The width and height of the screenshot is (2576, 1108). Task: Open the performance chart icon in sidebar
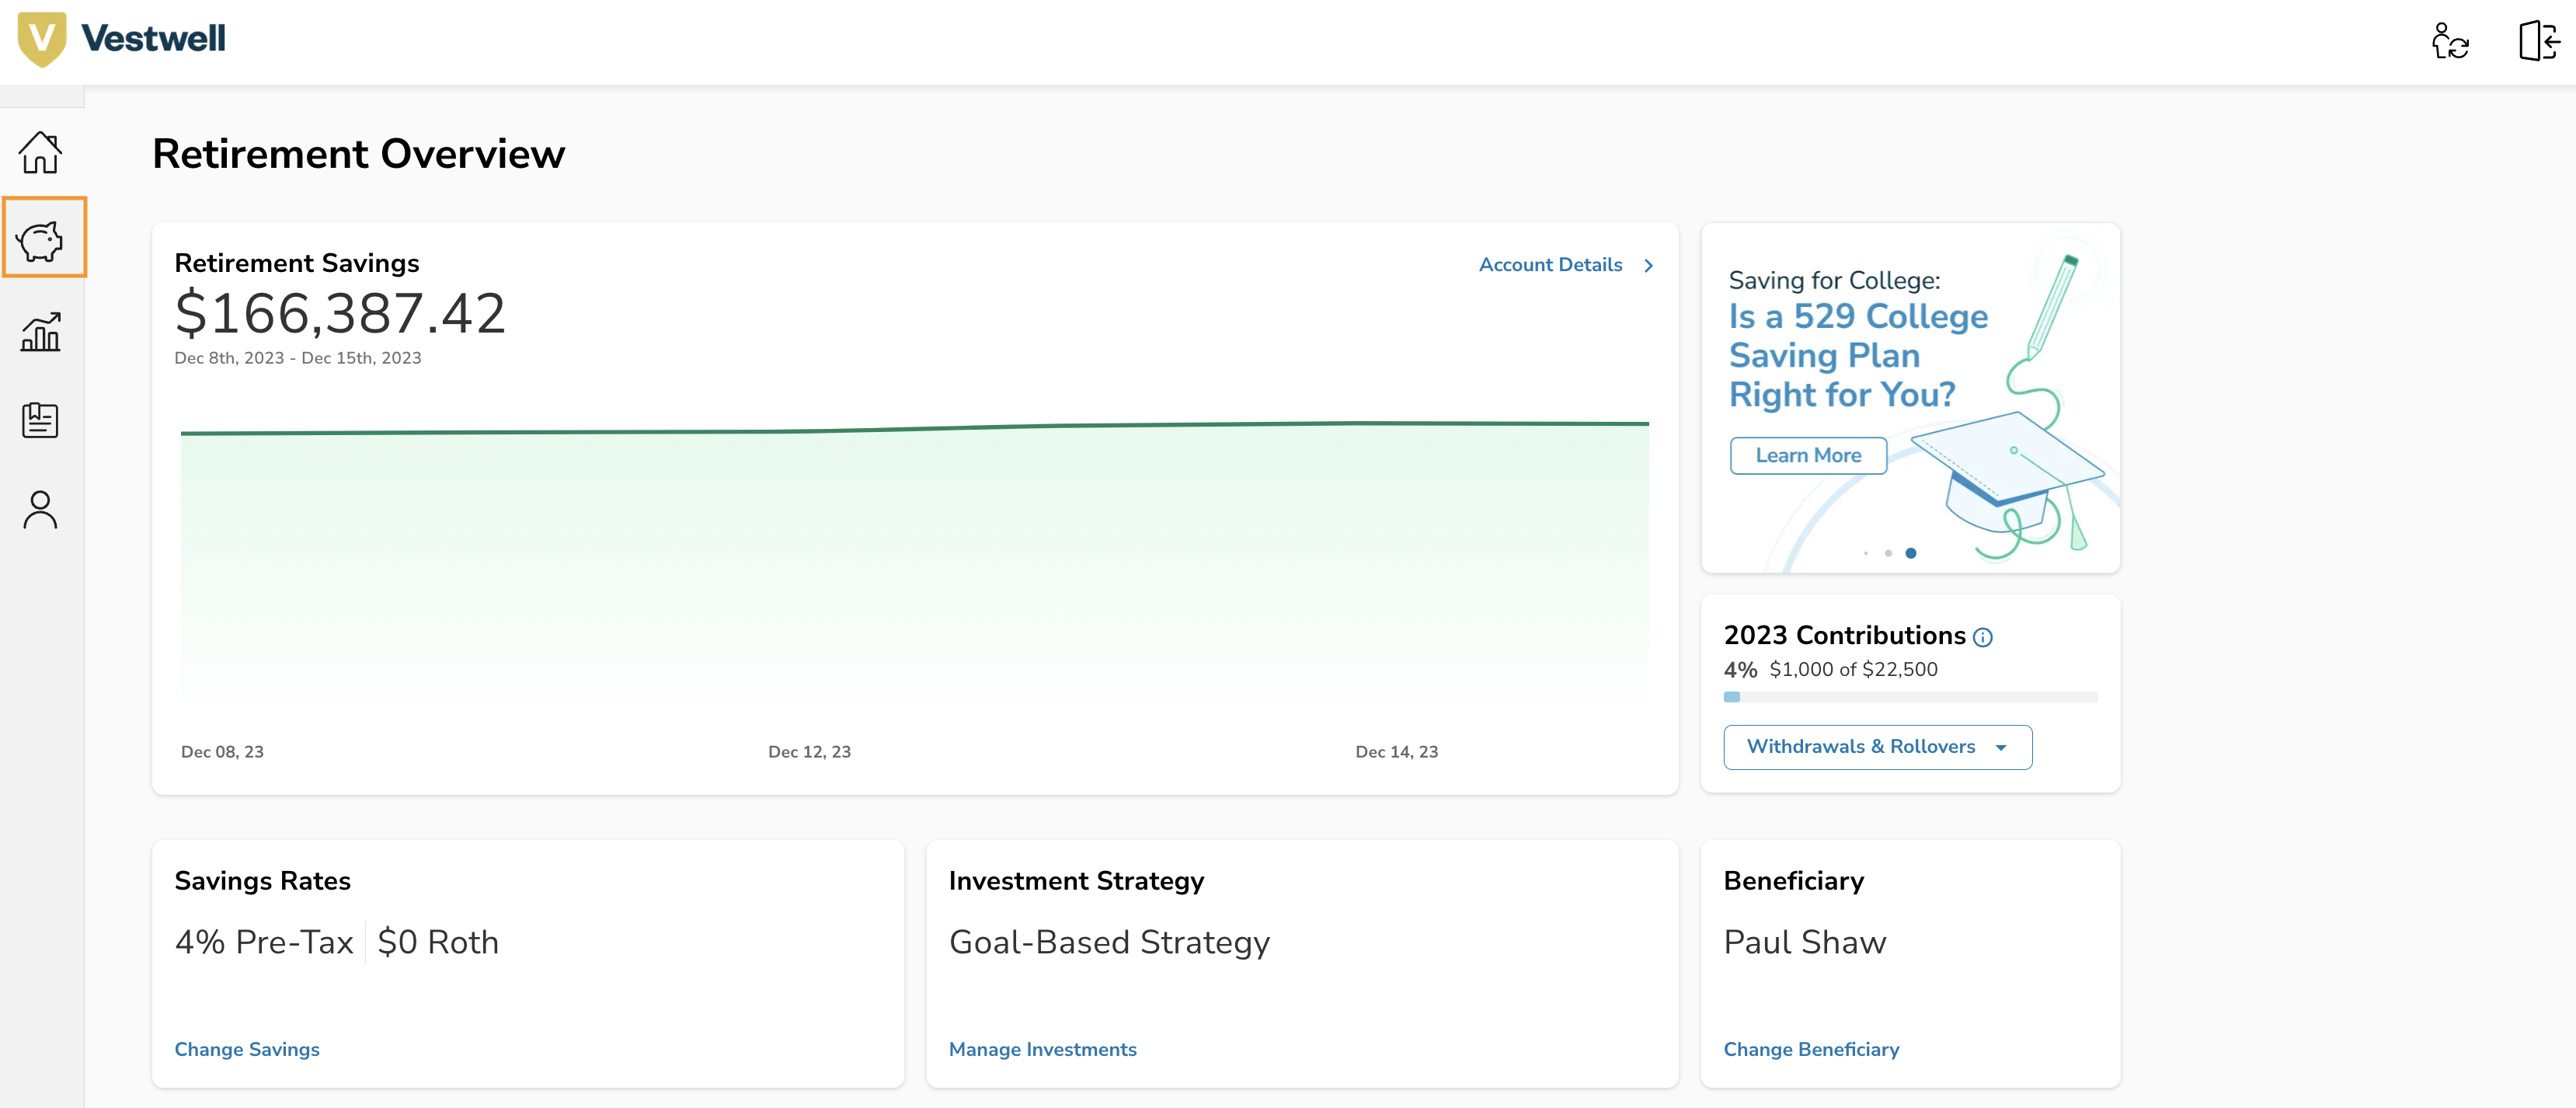pos(40,331)
